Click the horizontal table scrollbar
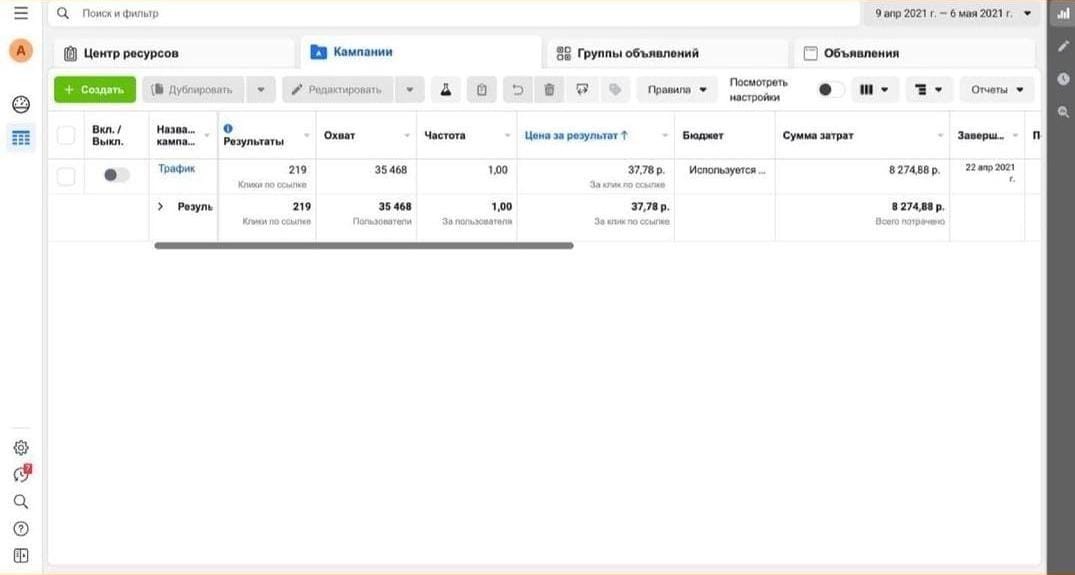This screenshot has height=575, width=1075. 364,245
